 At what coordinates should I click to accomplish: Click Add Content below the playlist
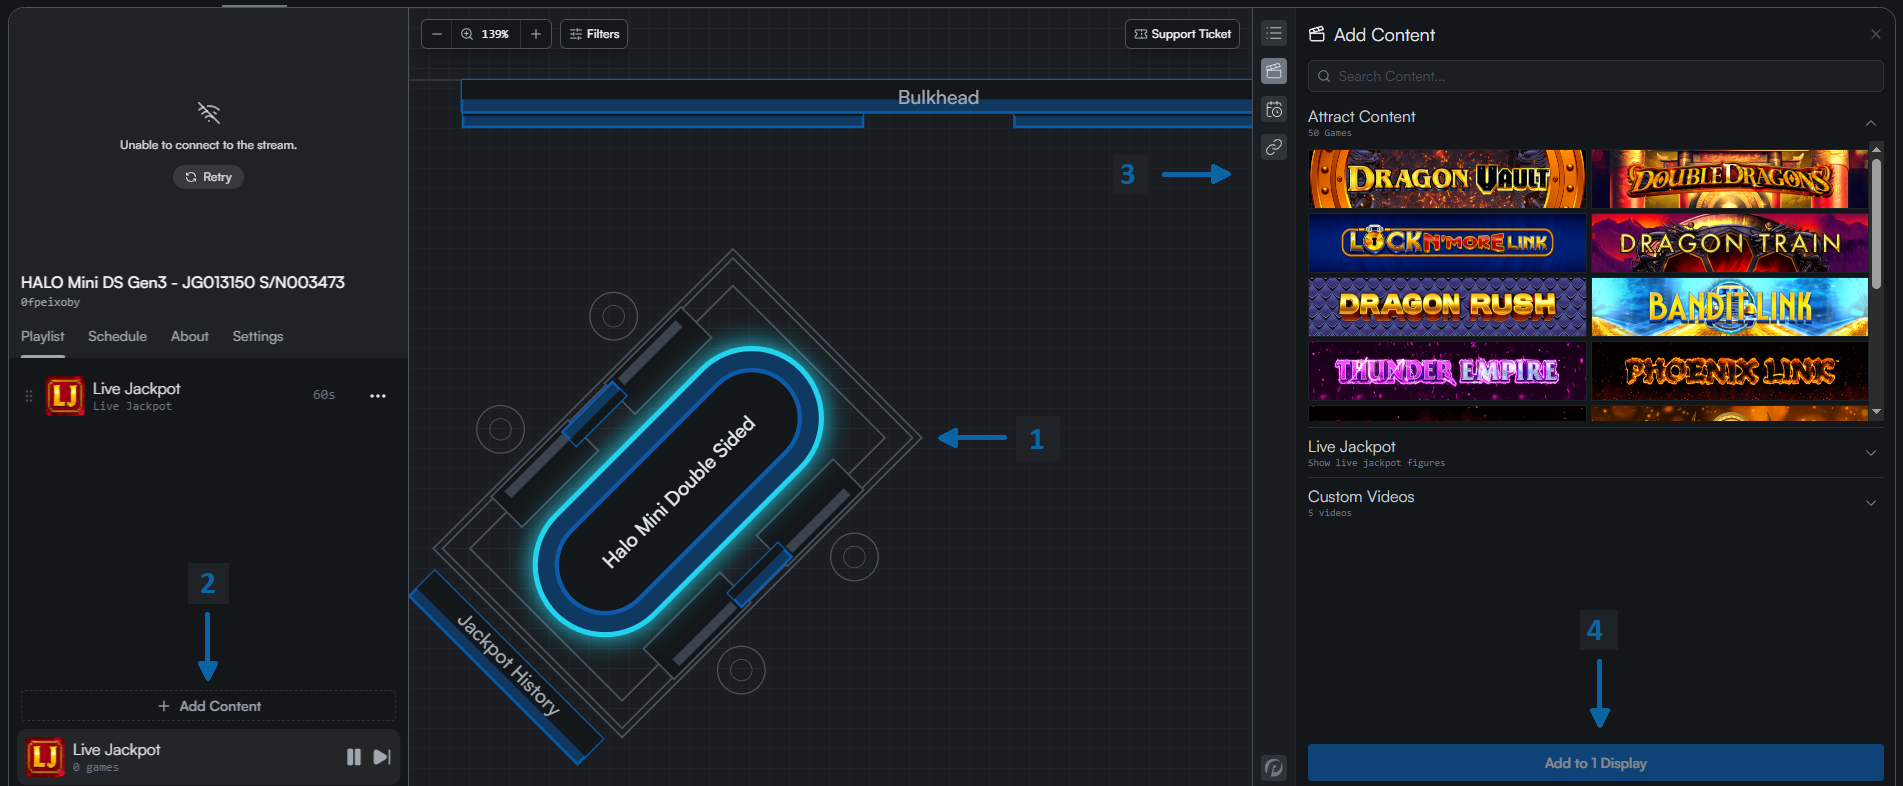[208, 706]
